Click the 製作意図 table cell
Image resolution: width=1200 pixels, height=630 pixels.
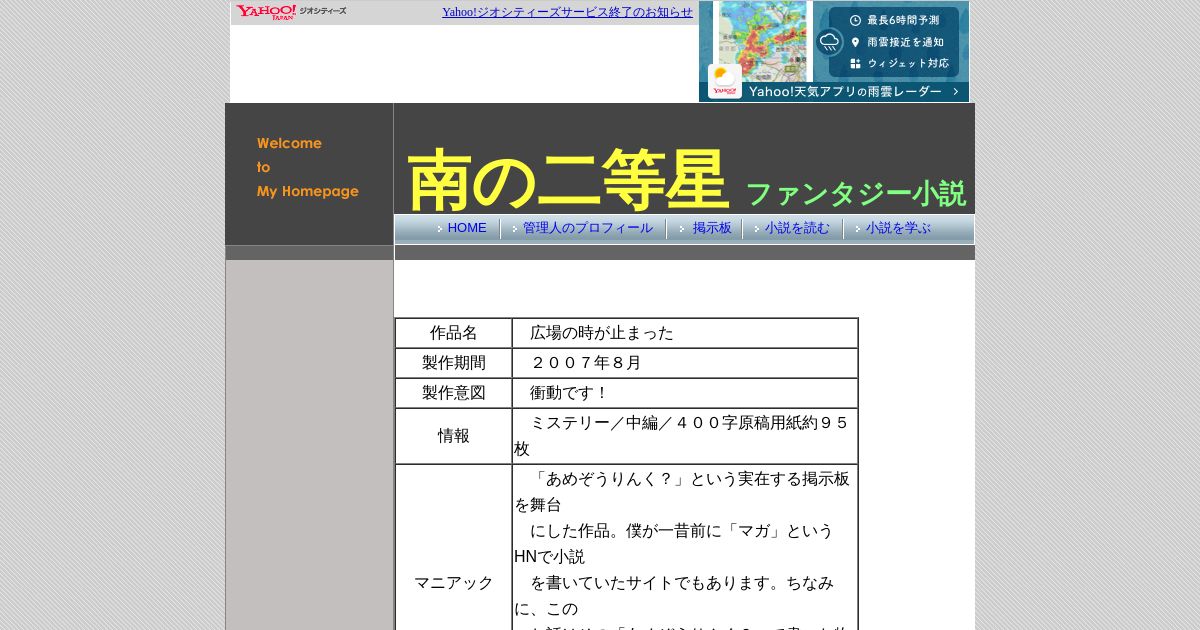point(454,393)
